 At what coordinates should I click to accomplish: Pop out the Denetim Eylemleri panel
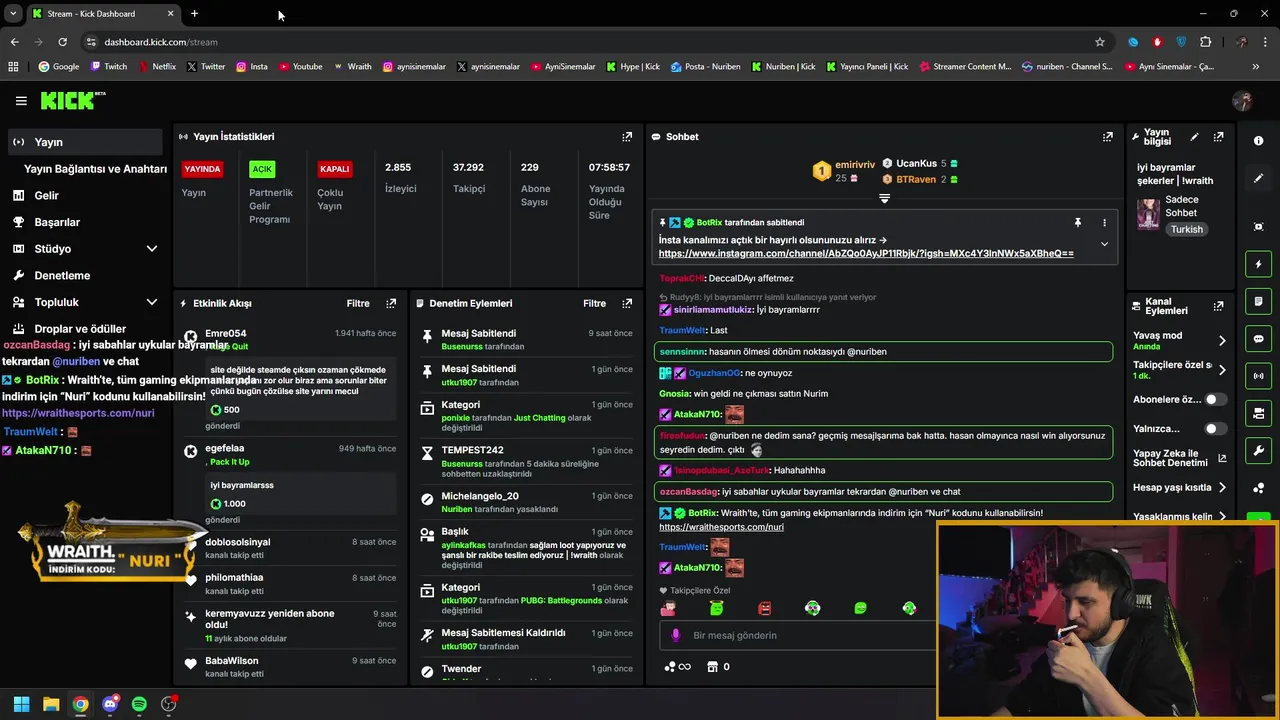tap(627, 303)
